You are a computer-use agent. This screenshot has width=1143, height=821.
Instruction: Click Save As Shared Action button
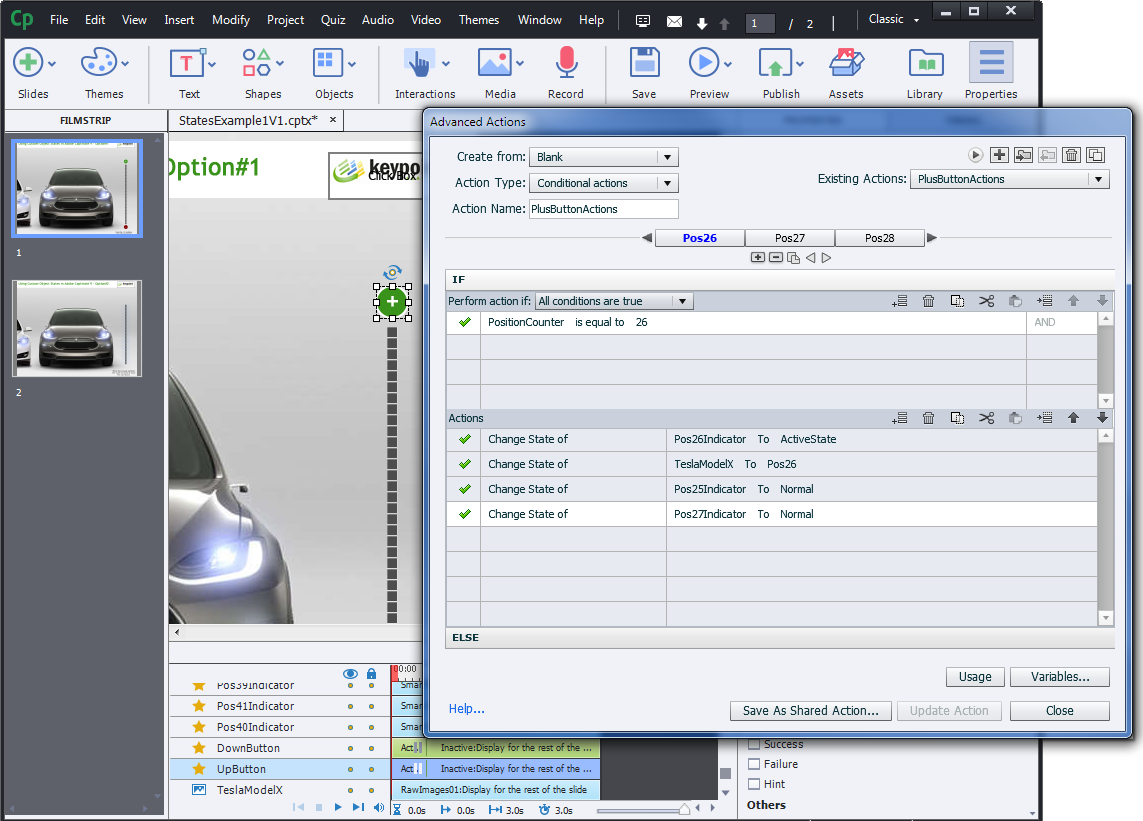(x=810, y=711)
